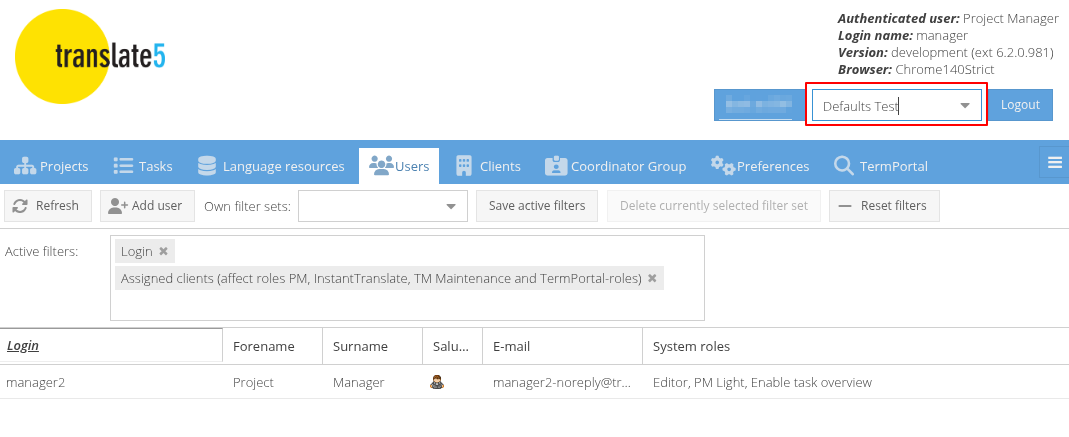Expand the Own filter sets dropdown

[450, 207]
